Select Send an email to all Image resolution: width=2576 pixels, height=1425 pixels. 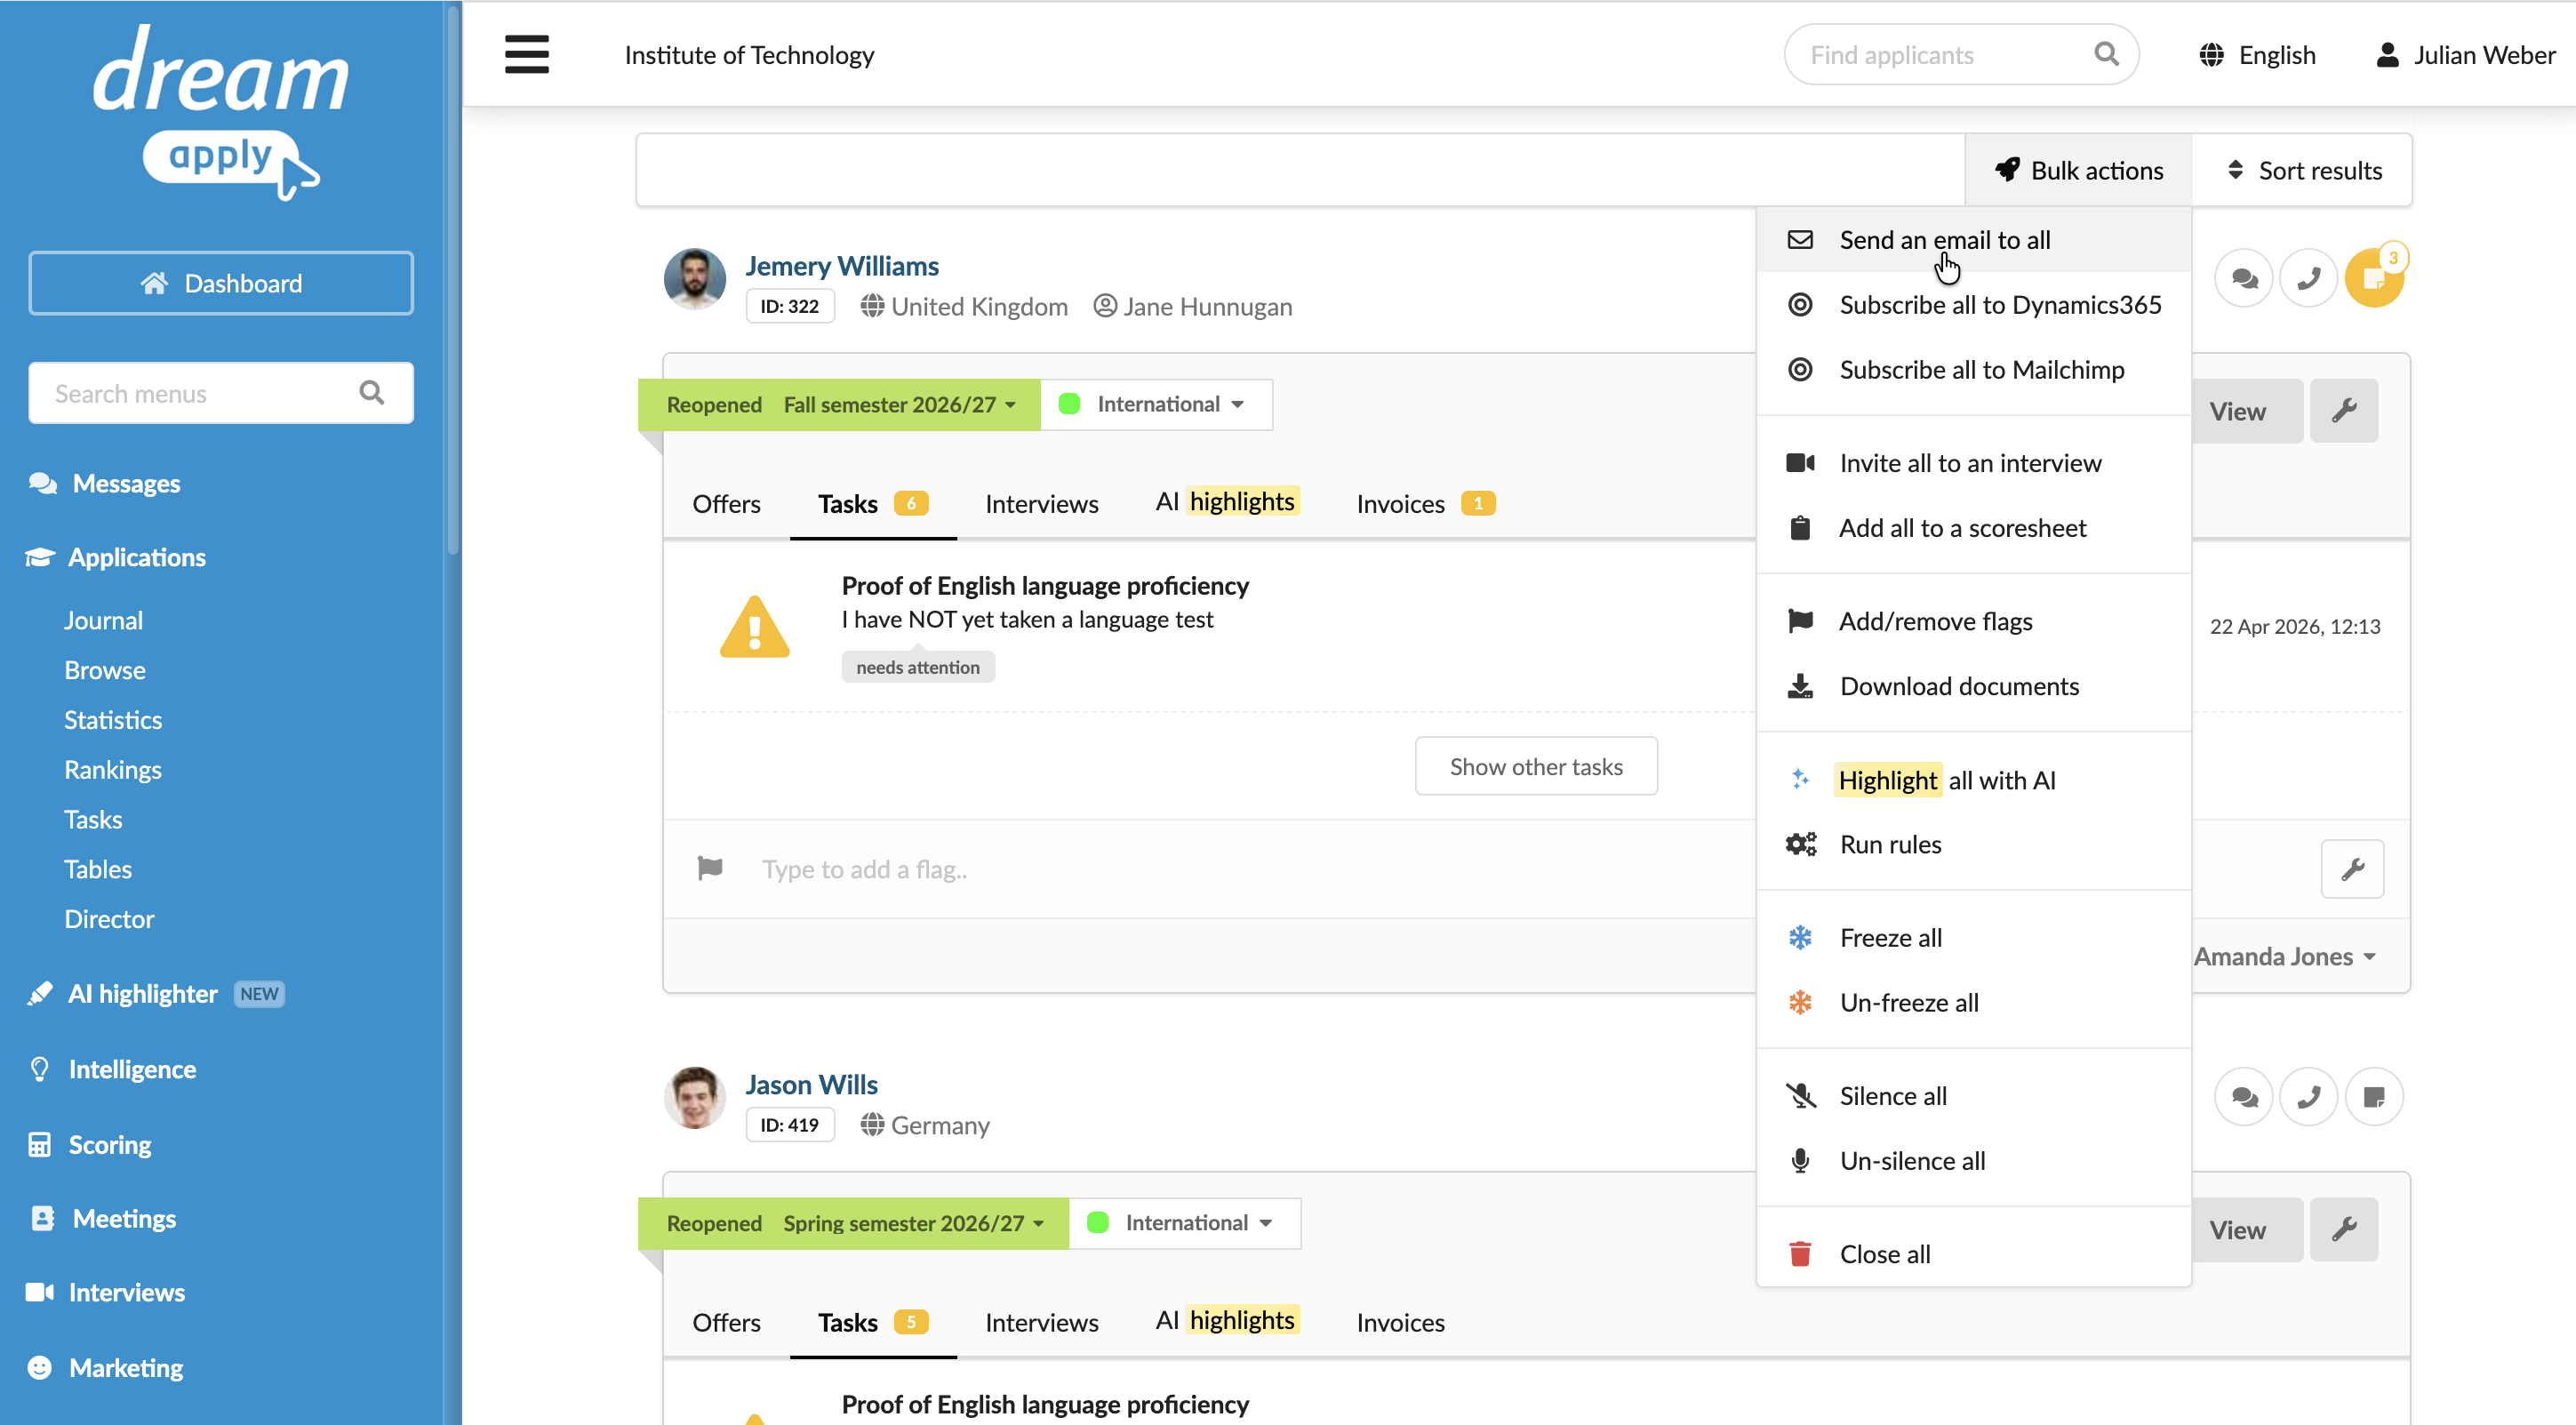tap(1973, 240)
